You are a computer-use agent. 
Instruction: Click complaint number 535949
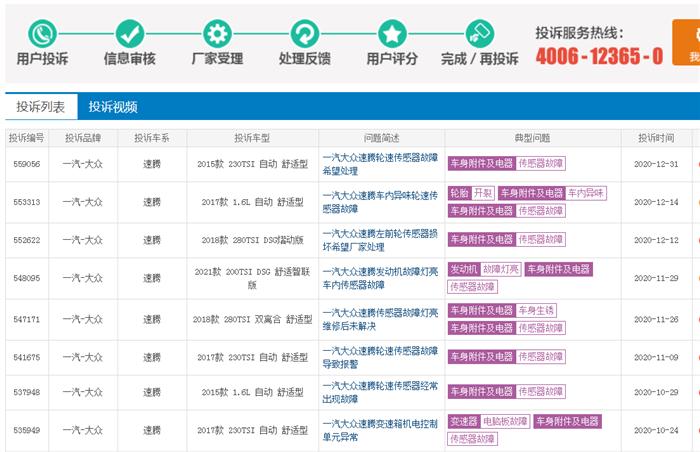click(27, 430)
